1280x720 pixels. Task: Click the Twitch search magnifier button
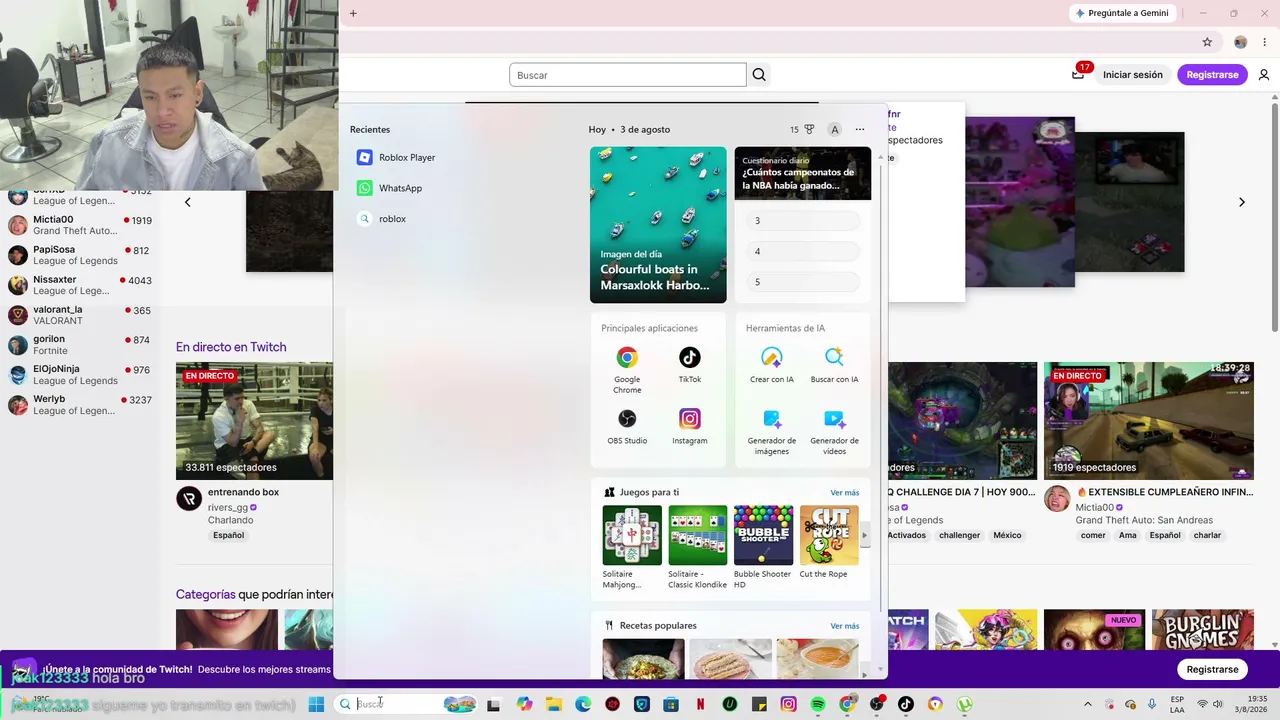point(759,75)
